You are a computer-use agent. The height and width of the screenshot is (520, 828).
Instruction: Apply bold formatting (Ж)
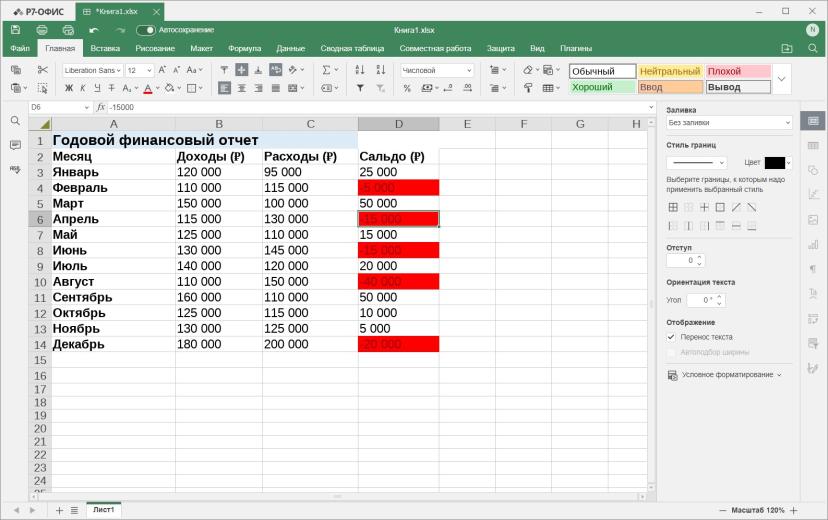coord(69,88)
